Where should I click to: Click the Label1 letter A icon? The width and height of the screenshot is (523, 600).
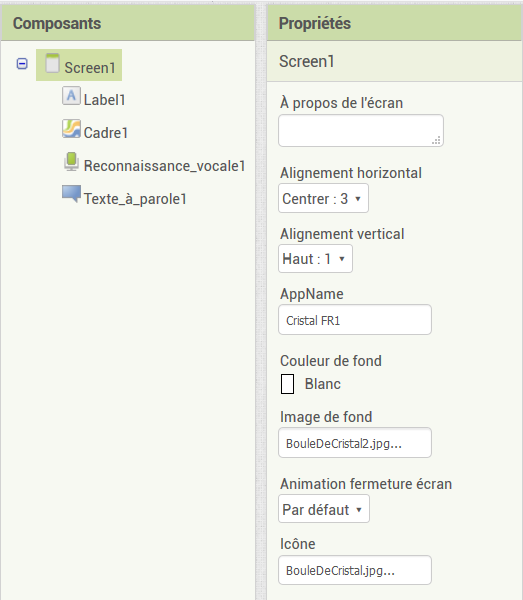click(x=71, y=96)
